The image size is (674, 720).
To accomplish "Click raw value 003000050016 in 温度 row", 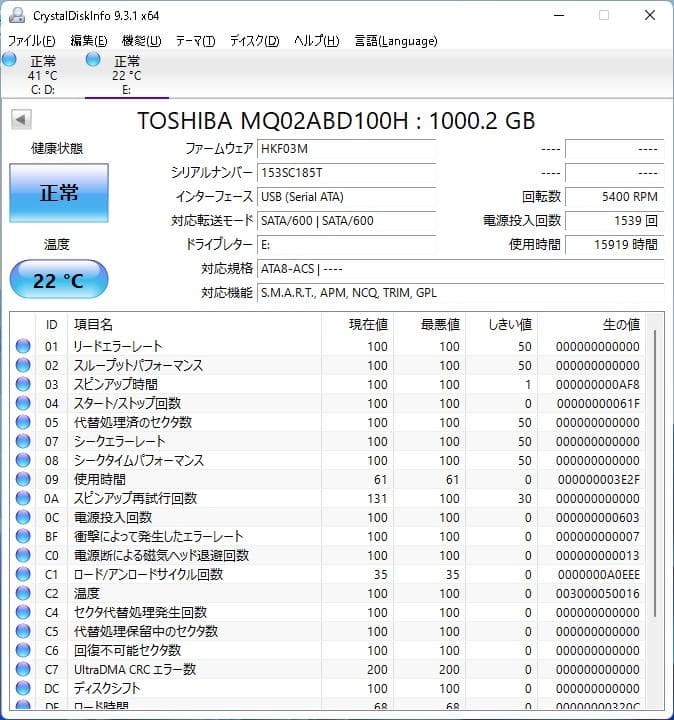I will 598,593.
